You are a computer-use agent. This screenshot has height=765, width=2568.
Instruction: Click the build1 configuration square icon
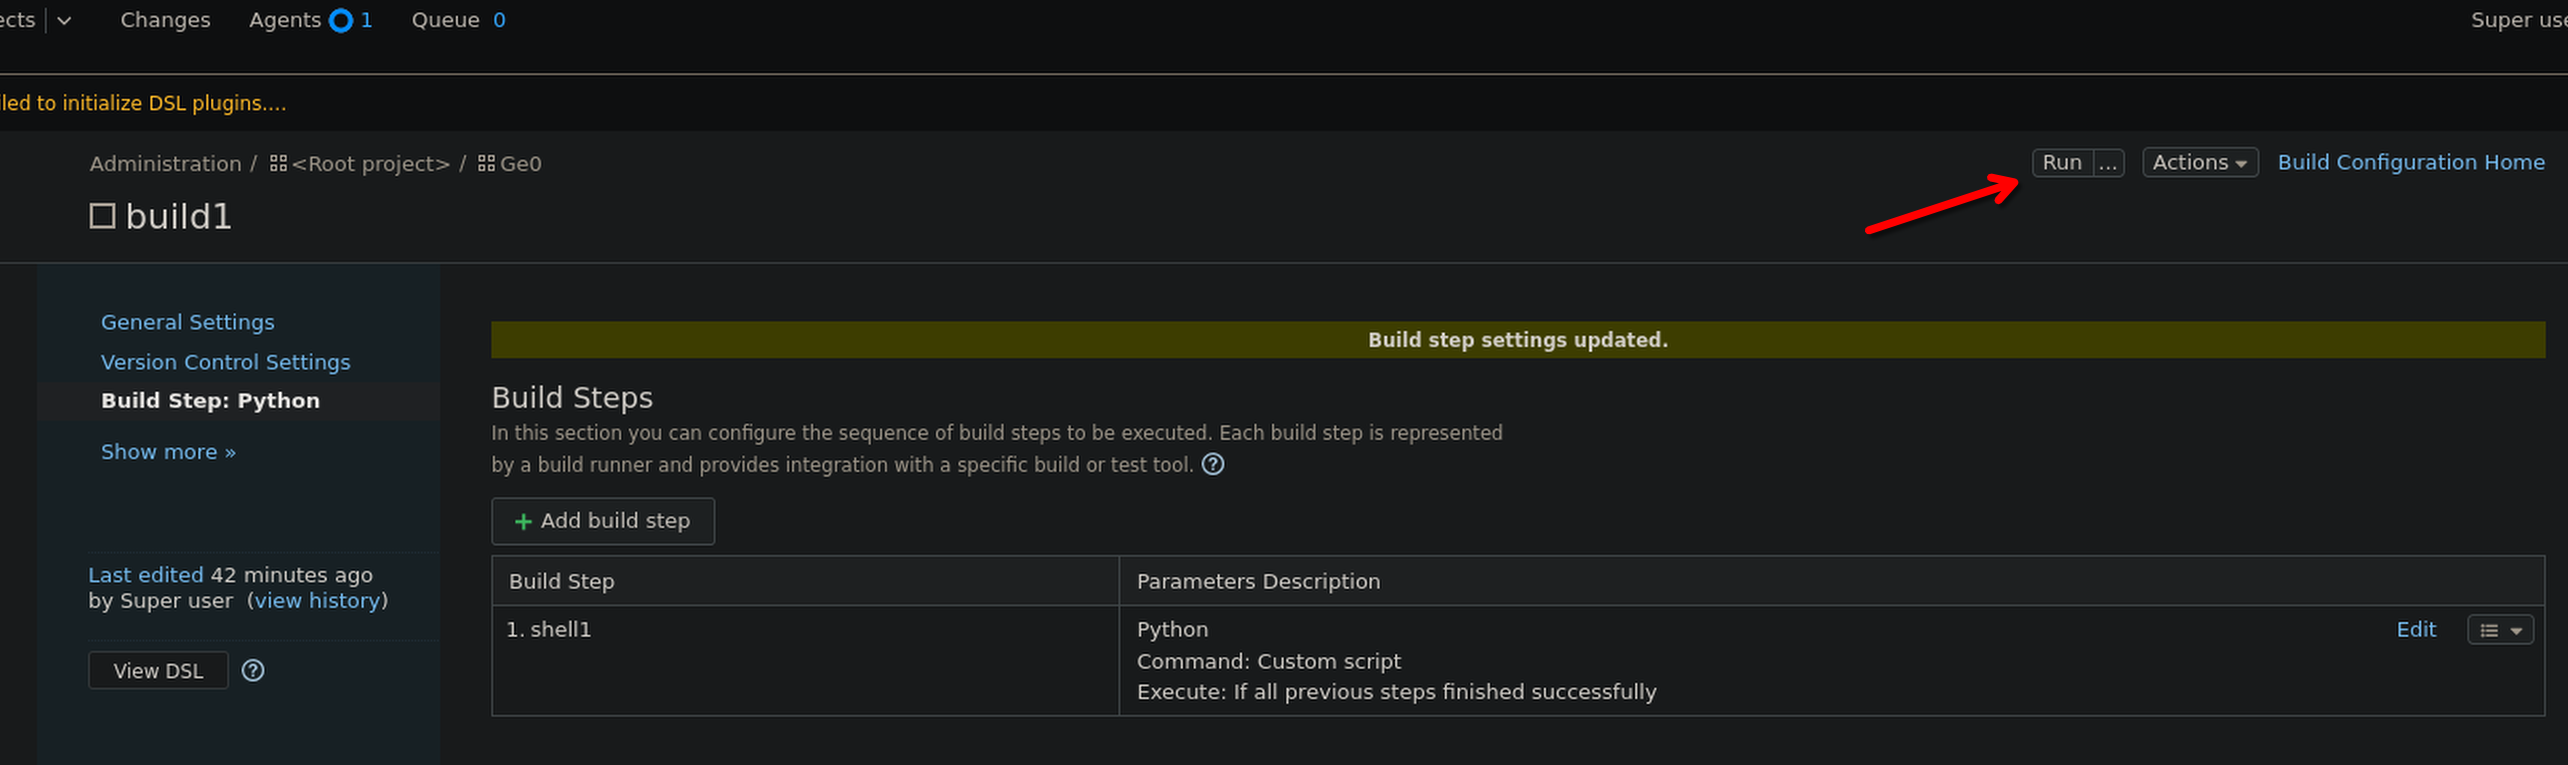pyautogui.click(x=102, y=216)
